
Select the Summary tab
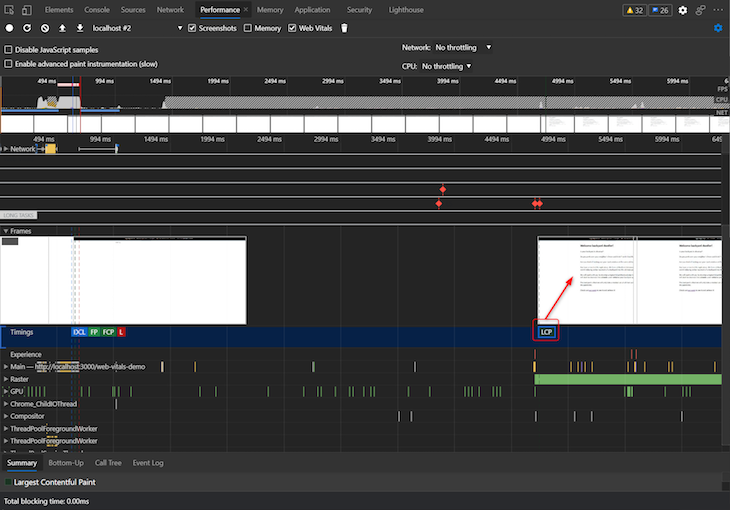[22, 463]
